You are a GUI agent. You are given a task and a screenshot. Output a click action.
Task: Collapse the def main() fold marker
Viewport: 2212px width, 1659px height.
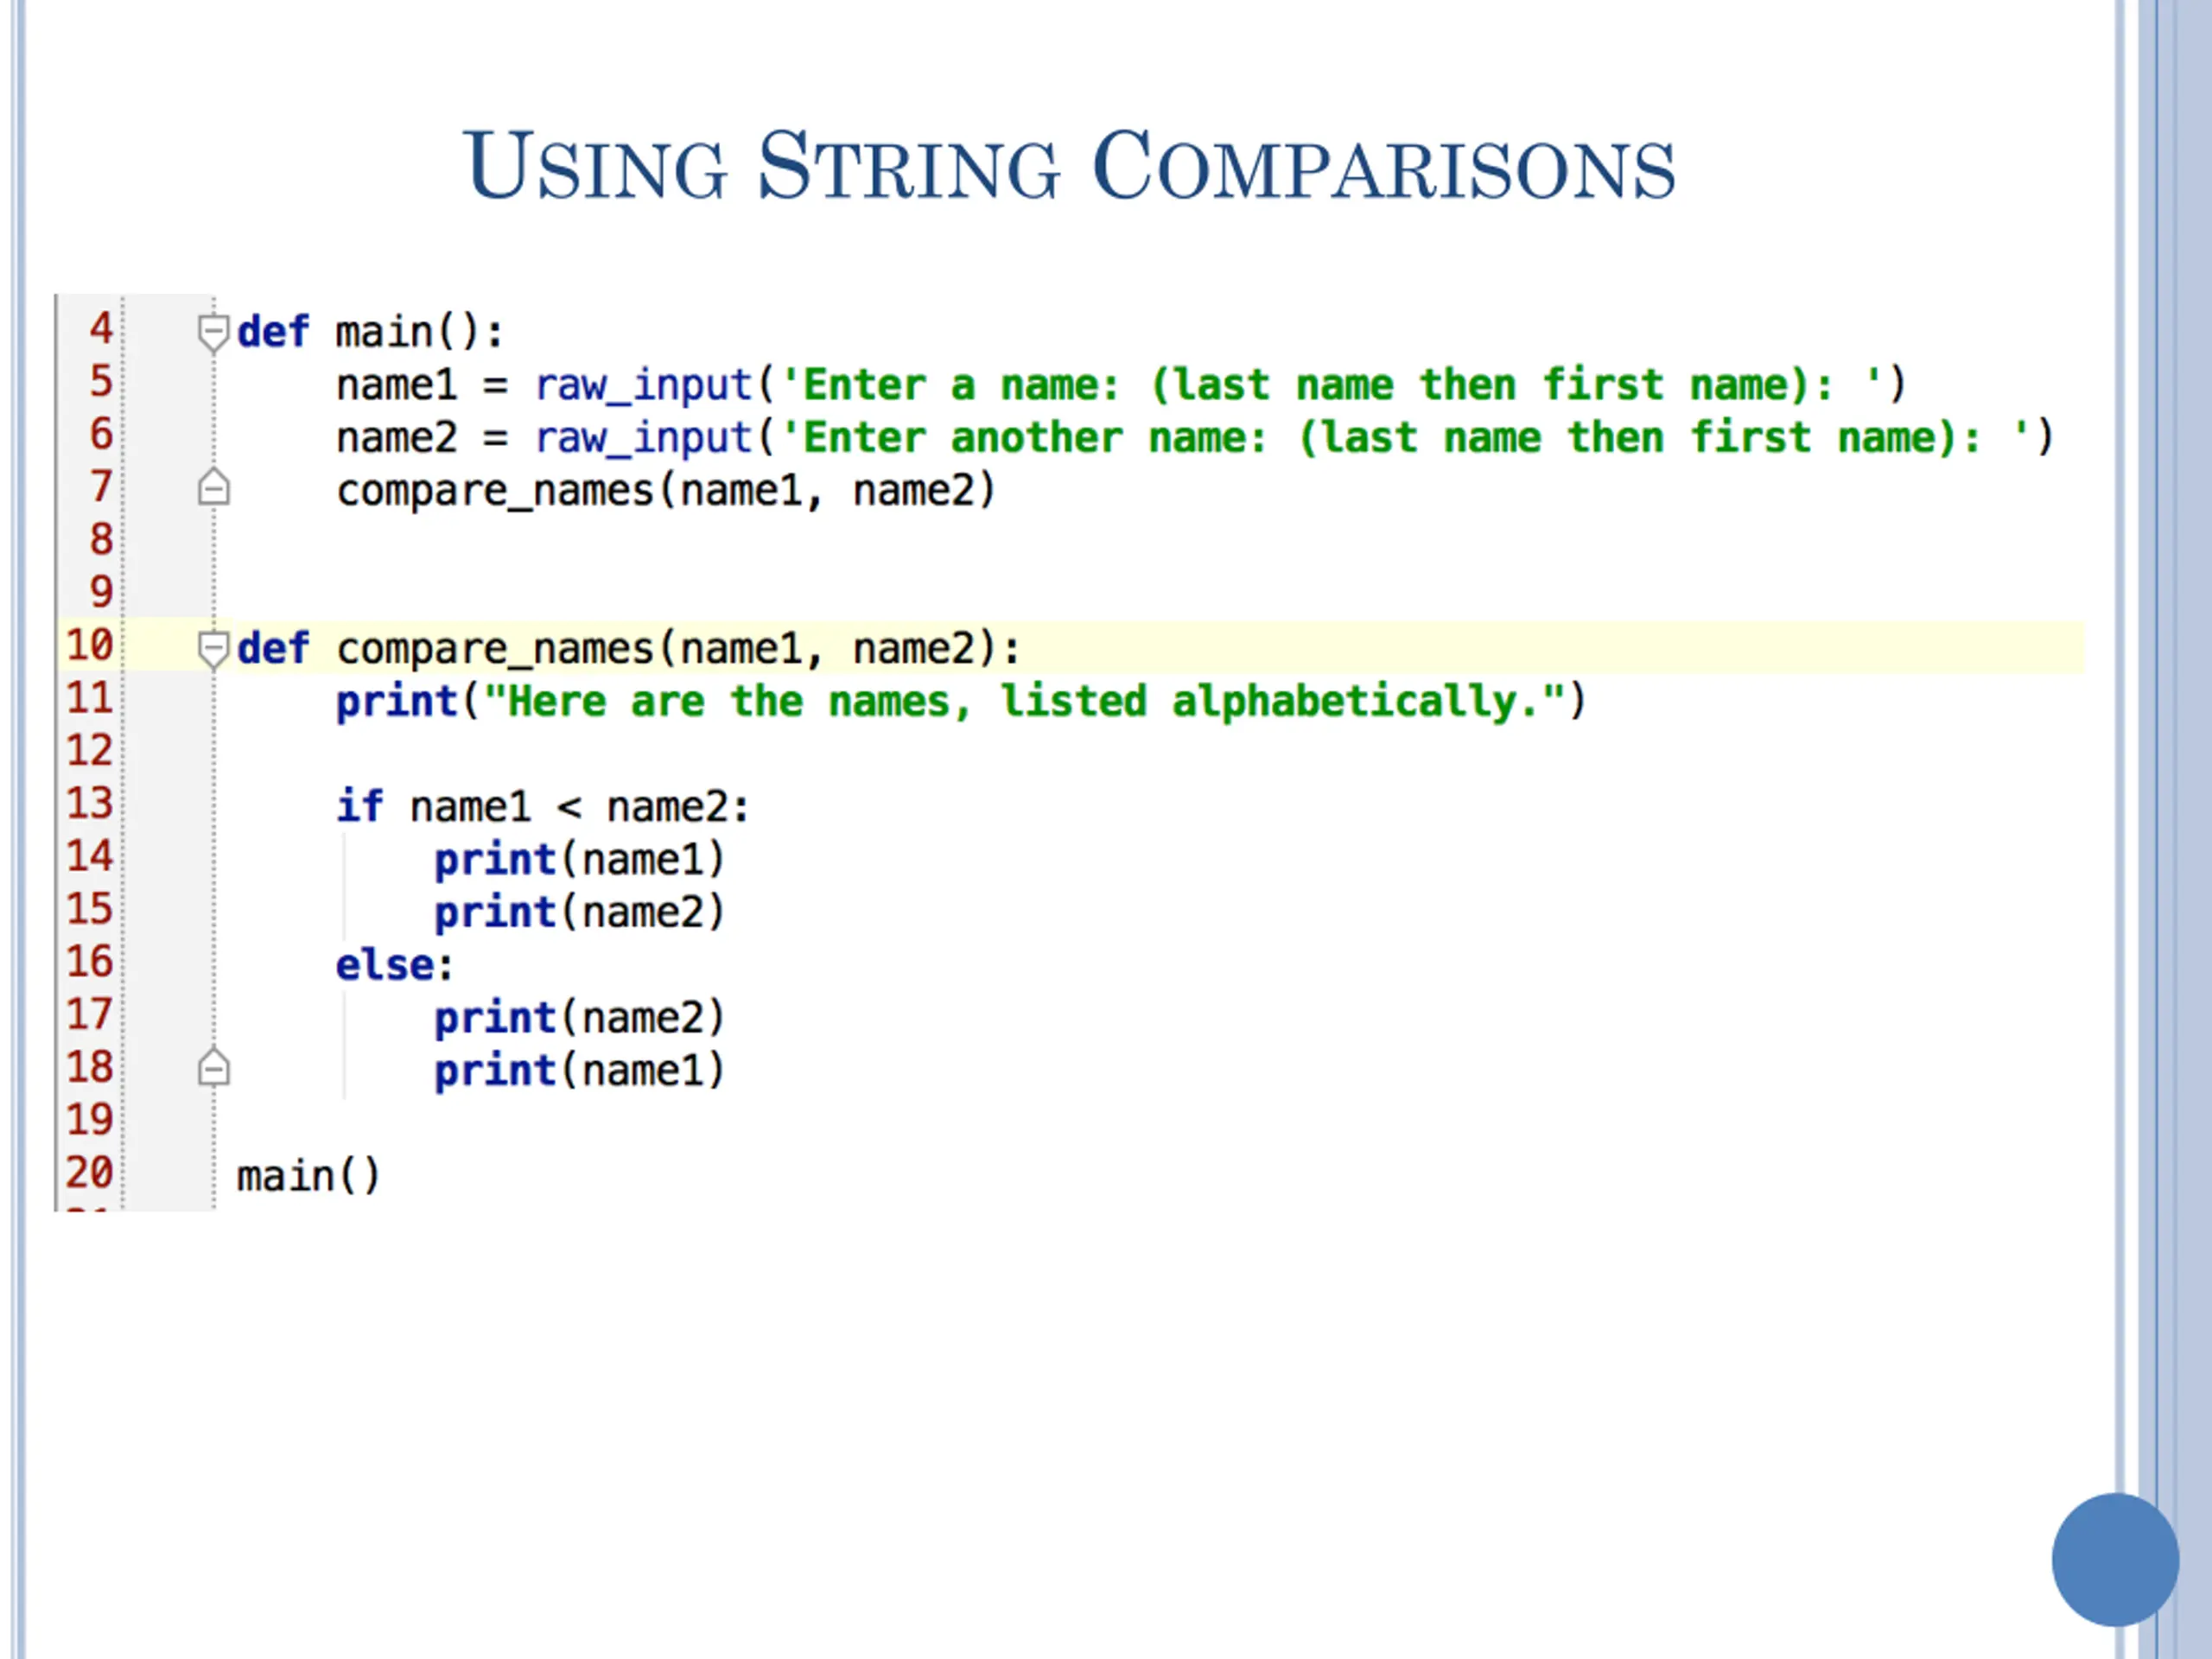(213, 333)
